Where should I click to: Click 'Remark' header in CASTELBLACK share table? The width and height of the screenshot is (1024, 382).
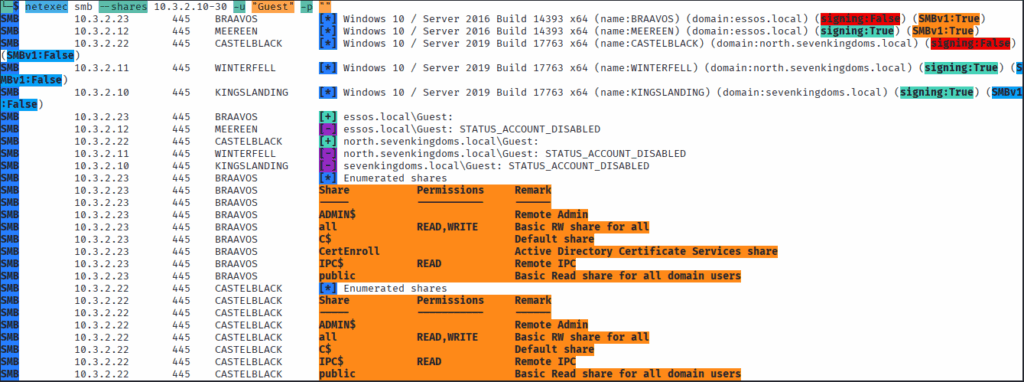coord(533,300)
